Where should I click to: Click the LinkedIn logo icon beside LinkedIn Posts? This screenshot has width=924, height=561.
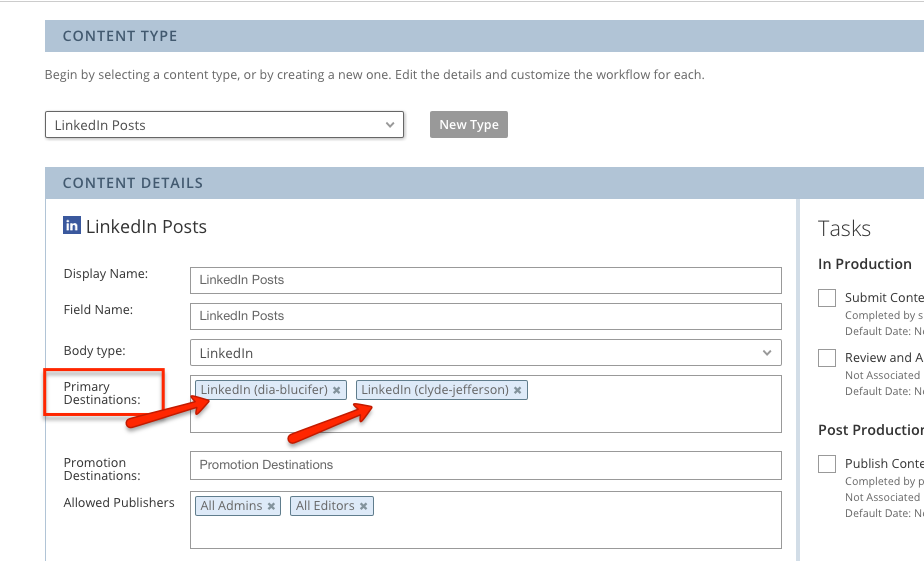pyautogui.click(x=72, y=225)
